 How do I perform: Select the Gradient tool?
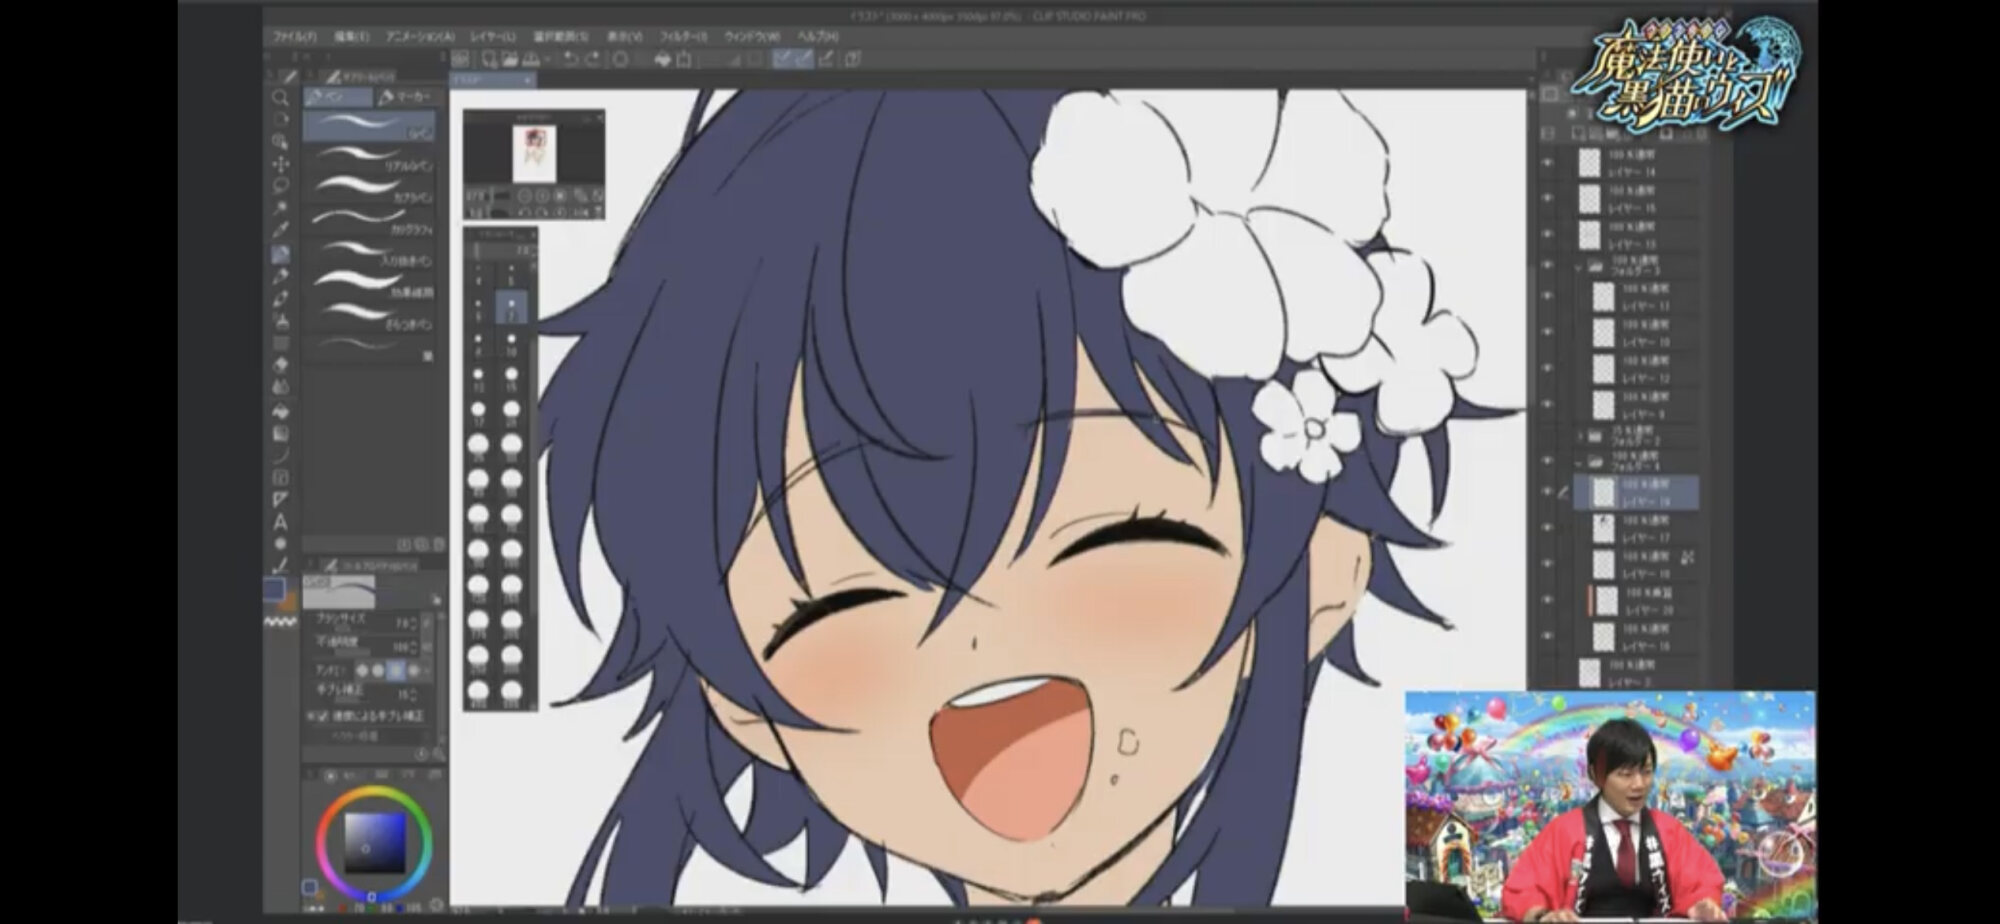(x=281, y=434)
